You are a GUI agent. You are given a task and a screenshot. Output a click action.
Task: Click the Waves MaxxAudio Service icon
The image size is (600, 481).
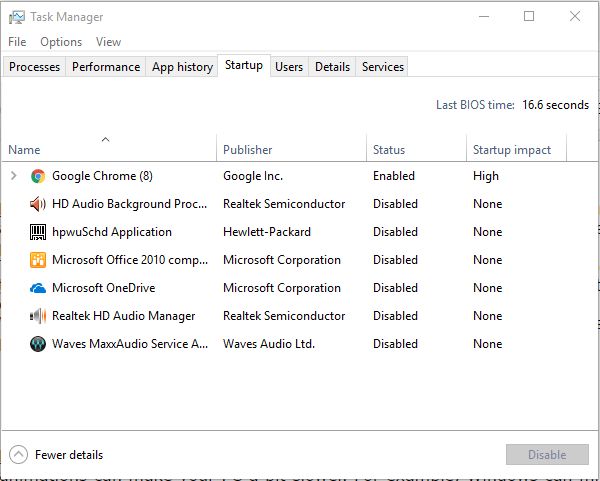tap(38, 344)
